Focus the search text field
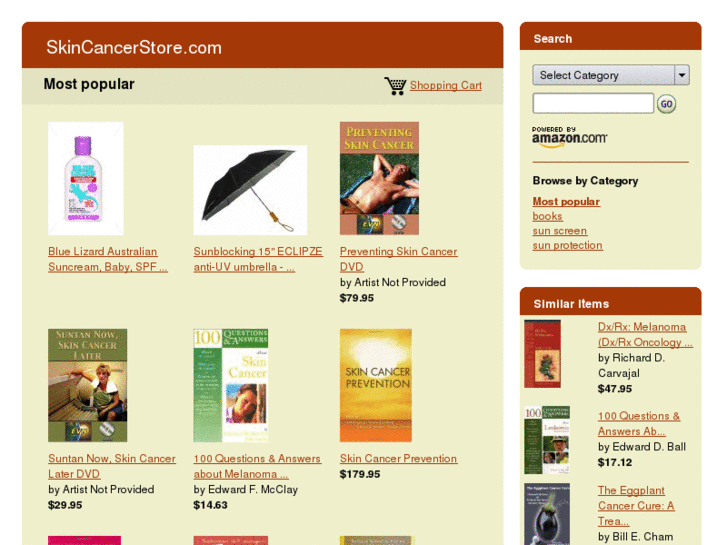 [593, 103]
